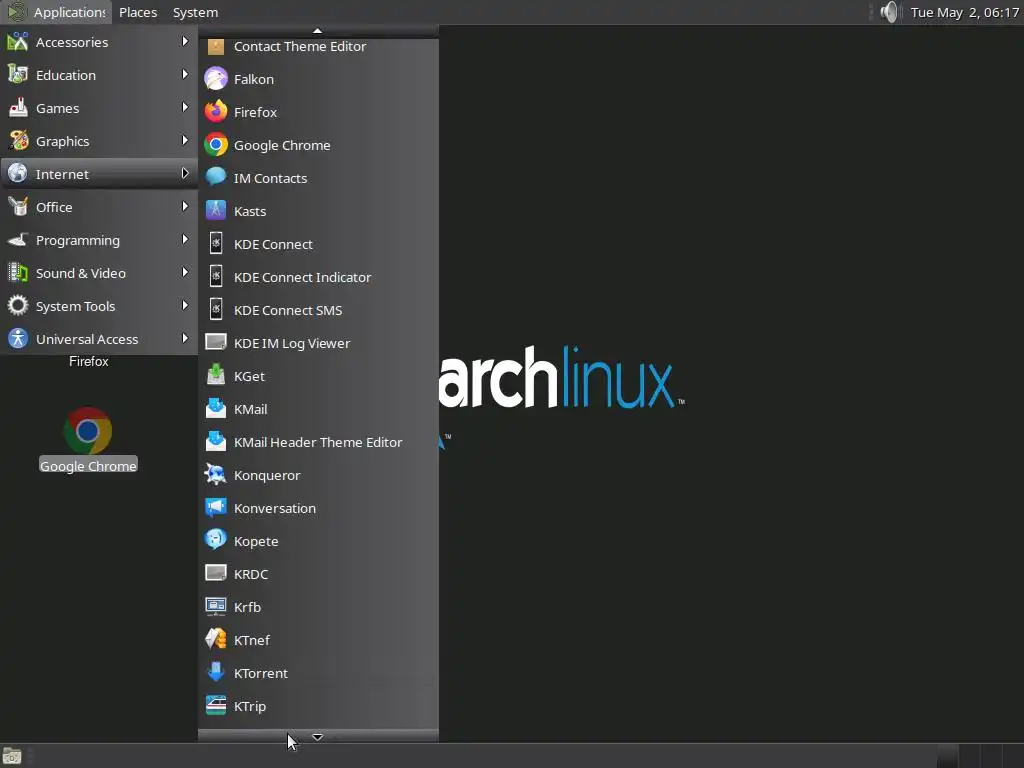Open the System menu
This screenshot has width=1024, height=768.
[195, 12]
